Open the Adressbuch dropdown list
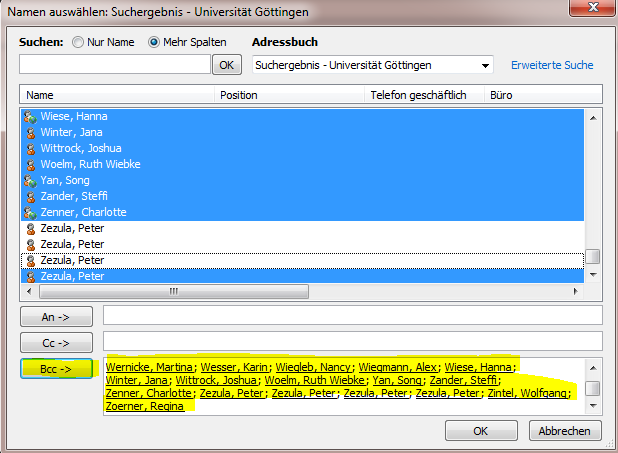 click(x=486, y=65)
